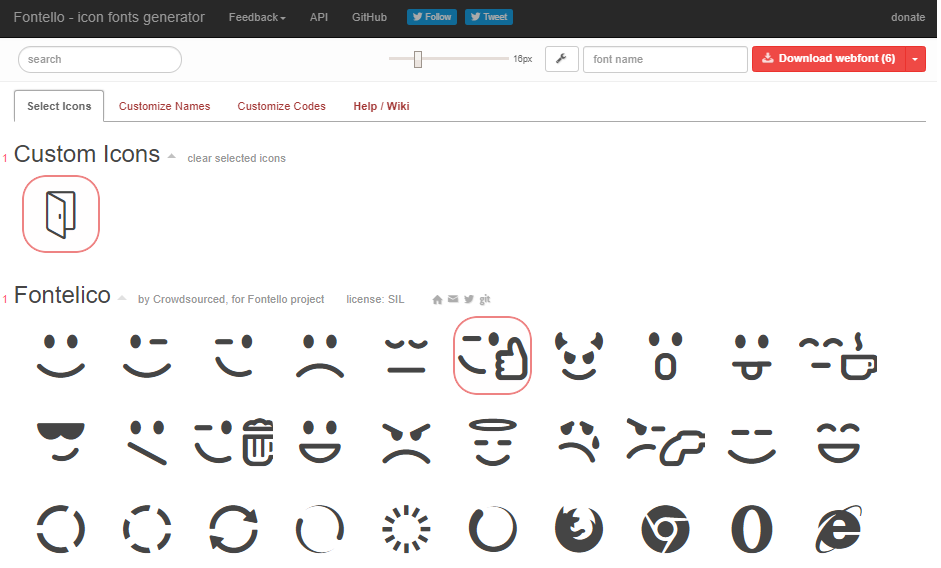Deselect the thumbs-up emoticon icon

(492, 355)
